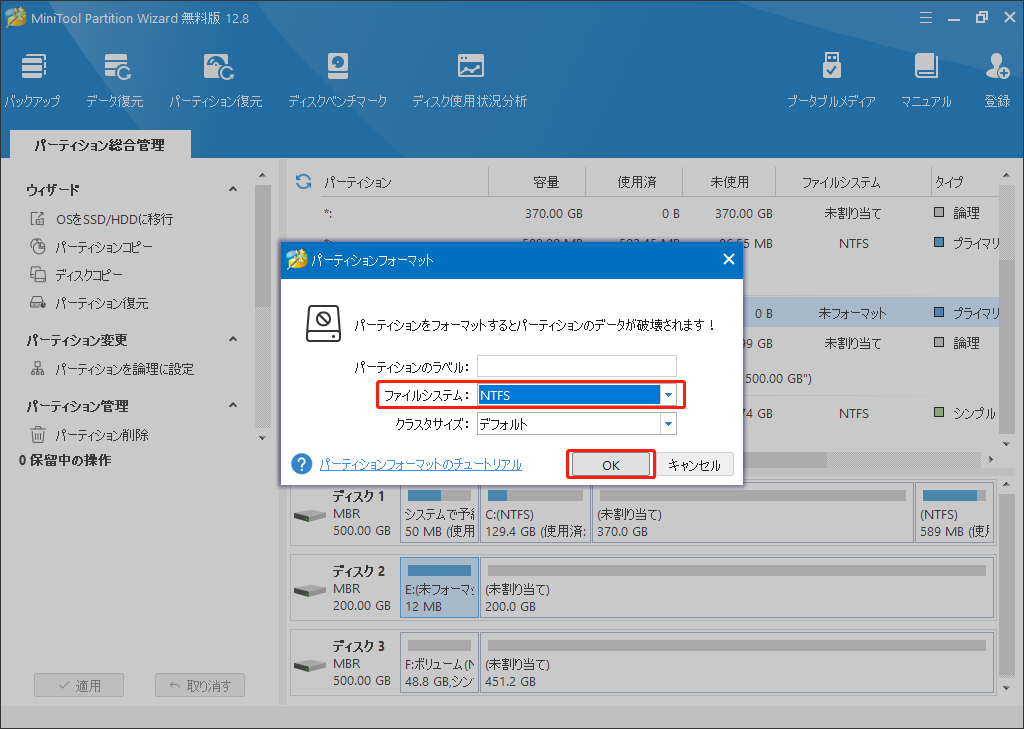Image resolution: width=1024 pixels, height=729 pixels.
Task: Launch データ復元 from toolbar
Action: coord(115,80)
